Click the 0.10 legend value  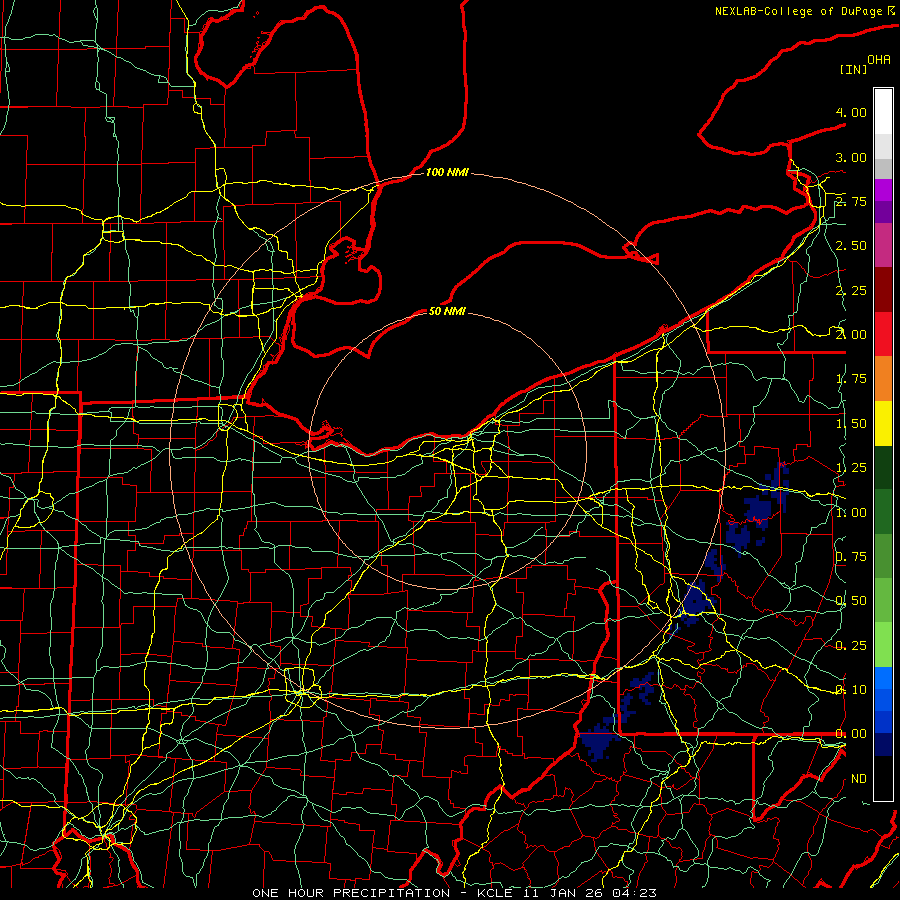851,690
